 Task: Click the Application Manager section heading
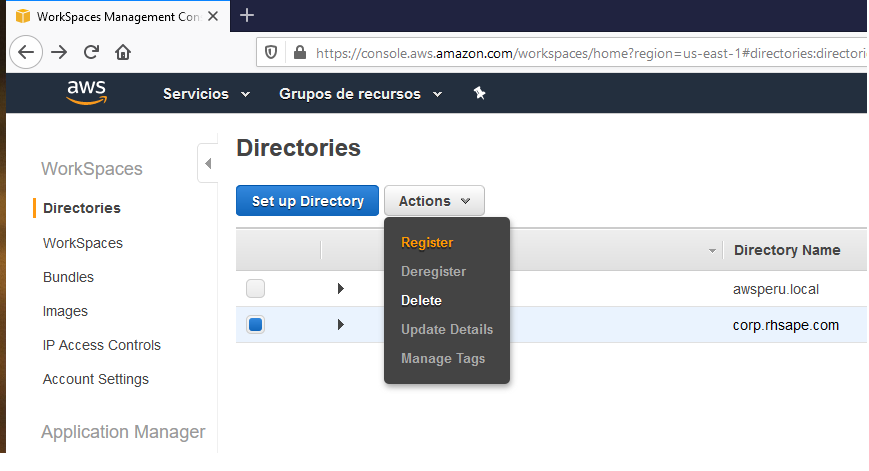click(x=123, y=432)
